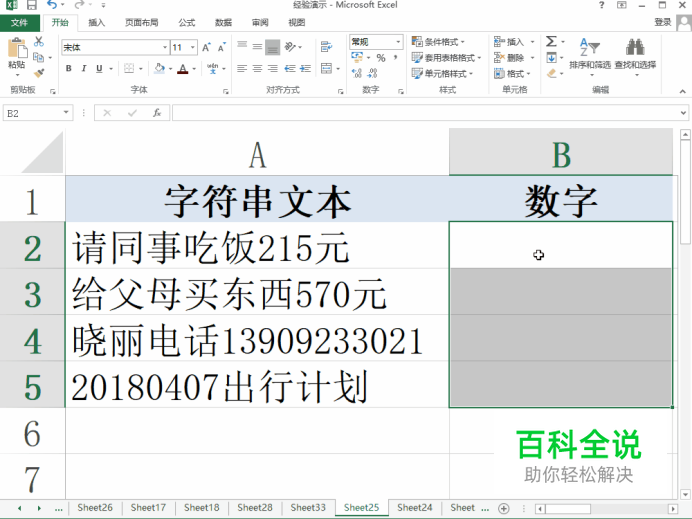Increase font size with large A
This screenshot has width=692, height=519.
pos(206,47)
